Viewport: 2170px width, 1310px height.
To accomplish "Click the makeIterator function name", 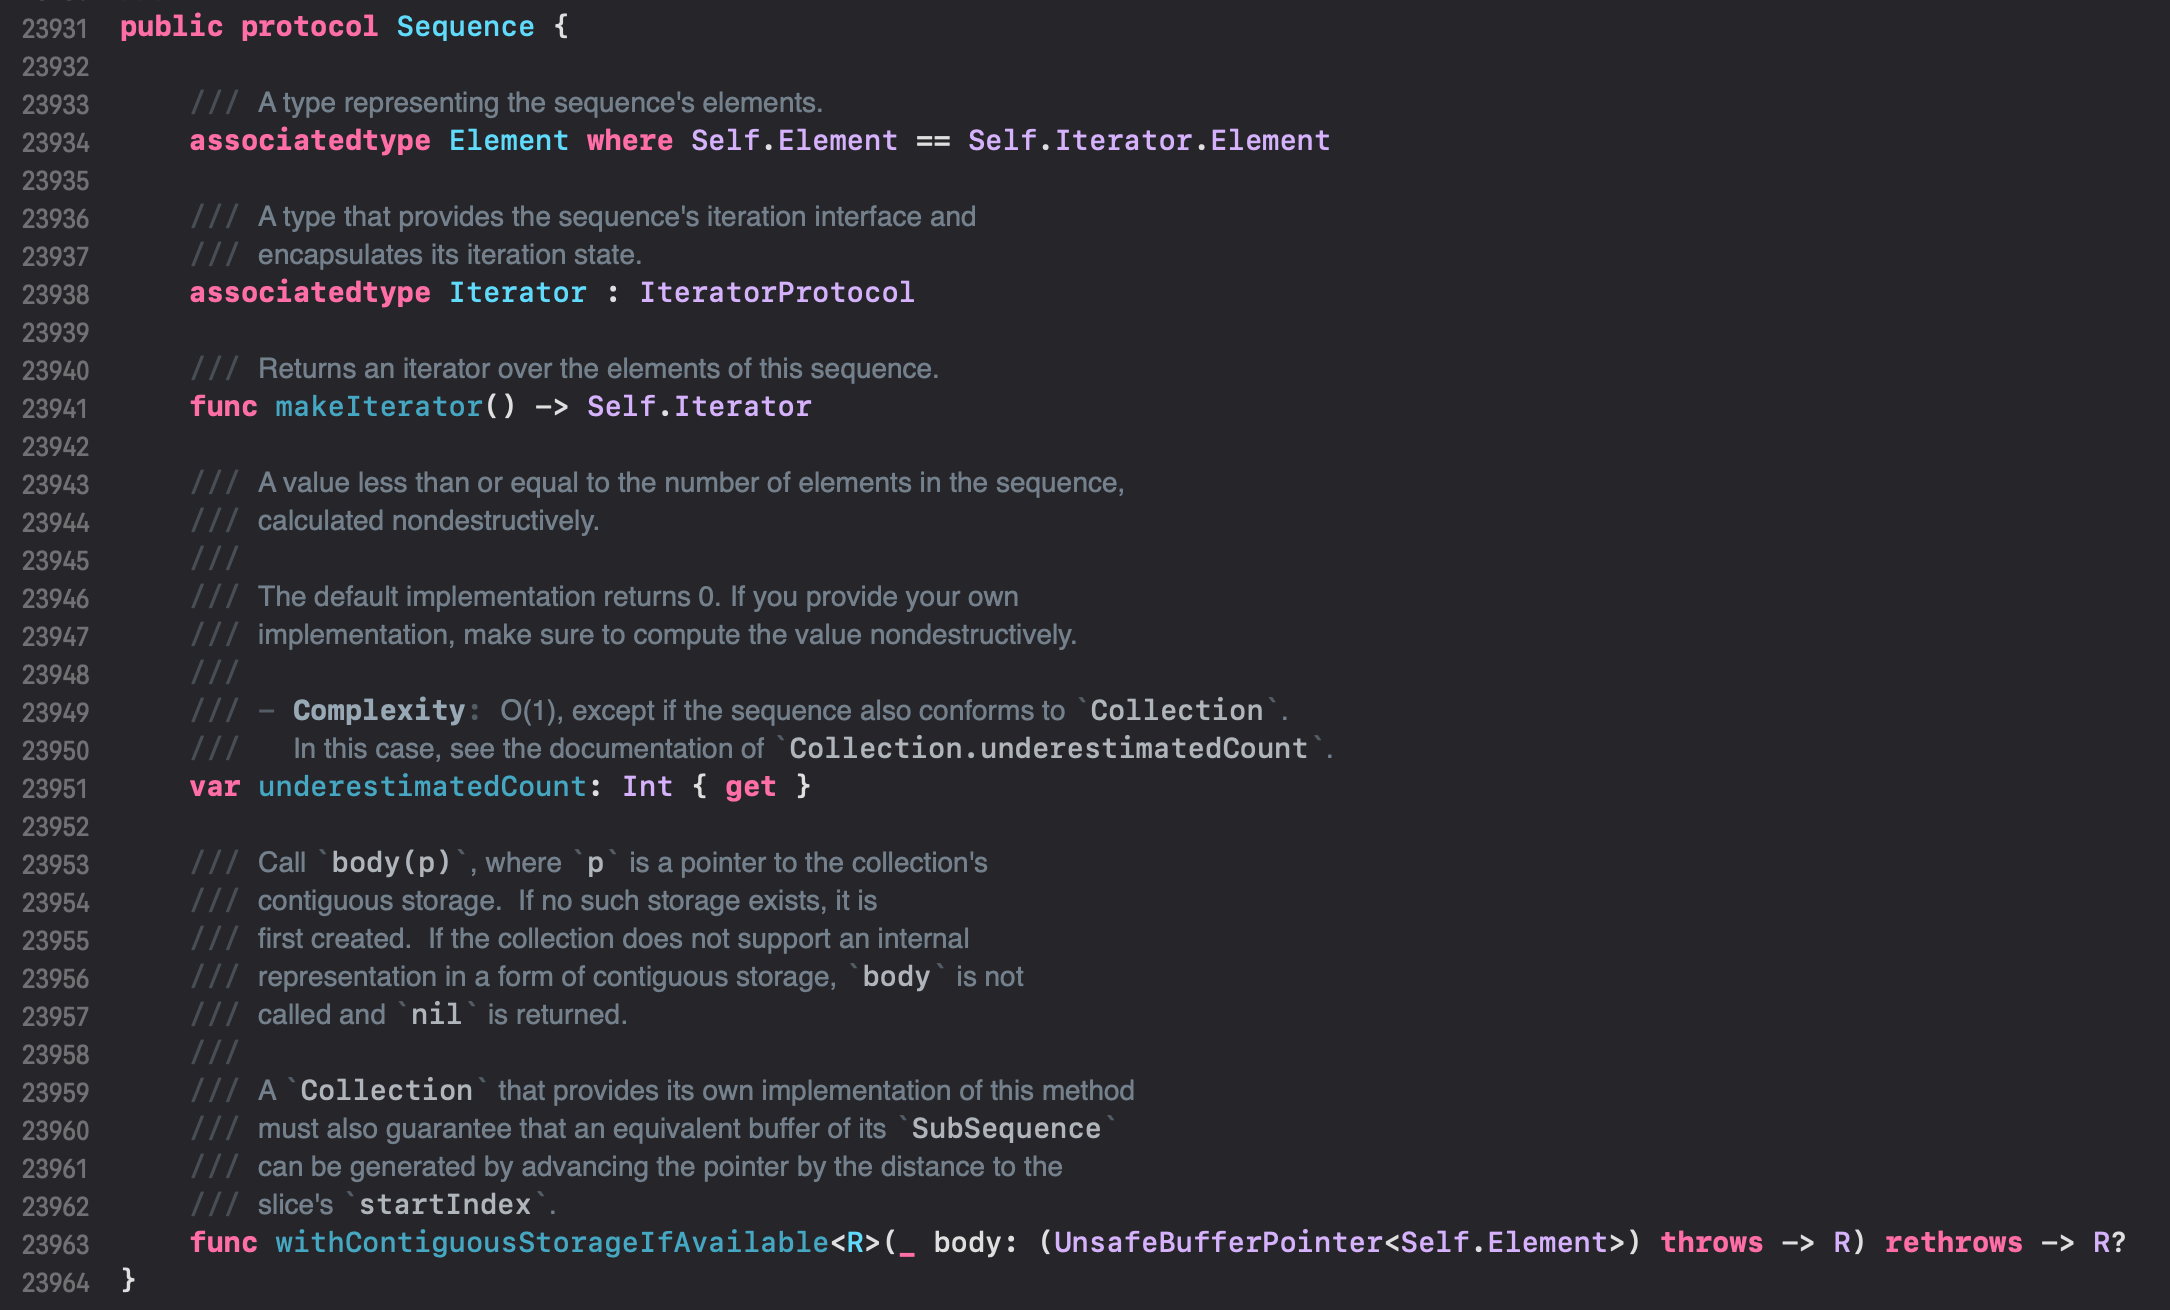I will [x=379, y=407].
